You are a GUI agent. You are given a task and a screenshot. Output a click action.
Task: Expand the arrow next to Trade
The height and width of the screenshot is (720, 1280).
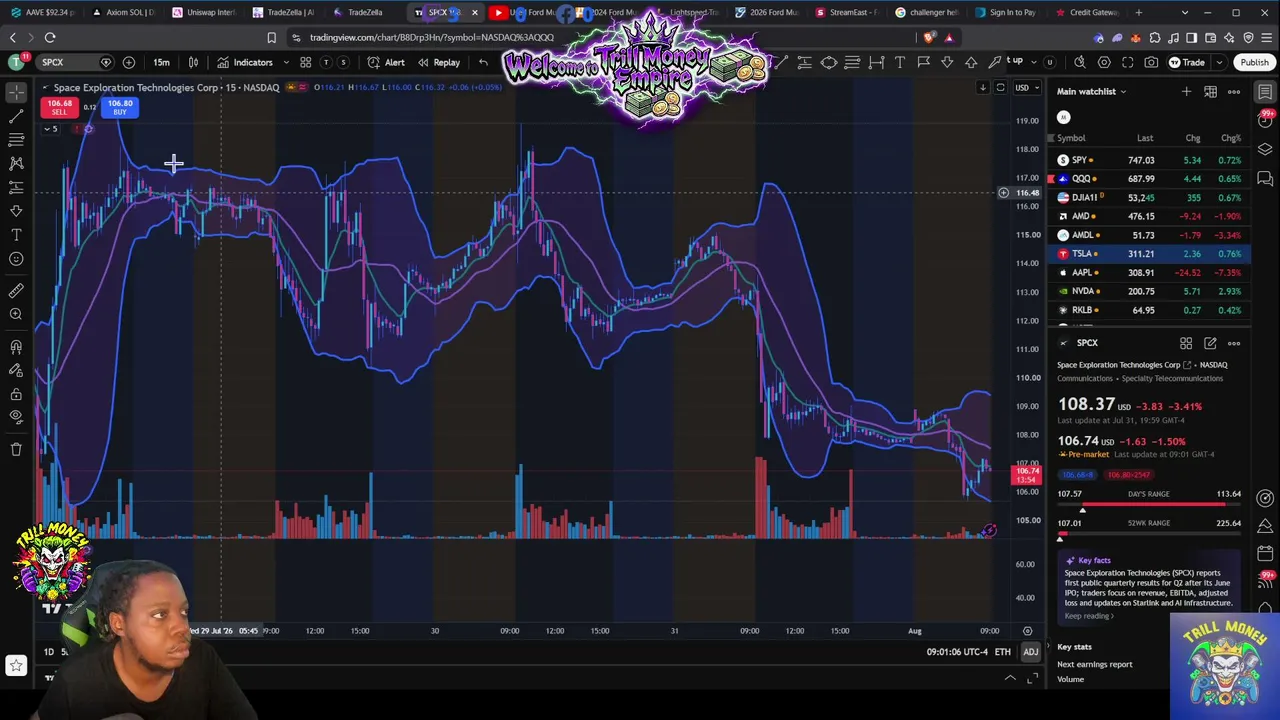(x=1220, y=62)
